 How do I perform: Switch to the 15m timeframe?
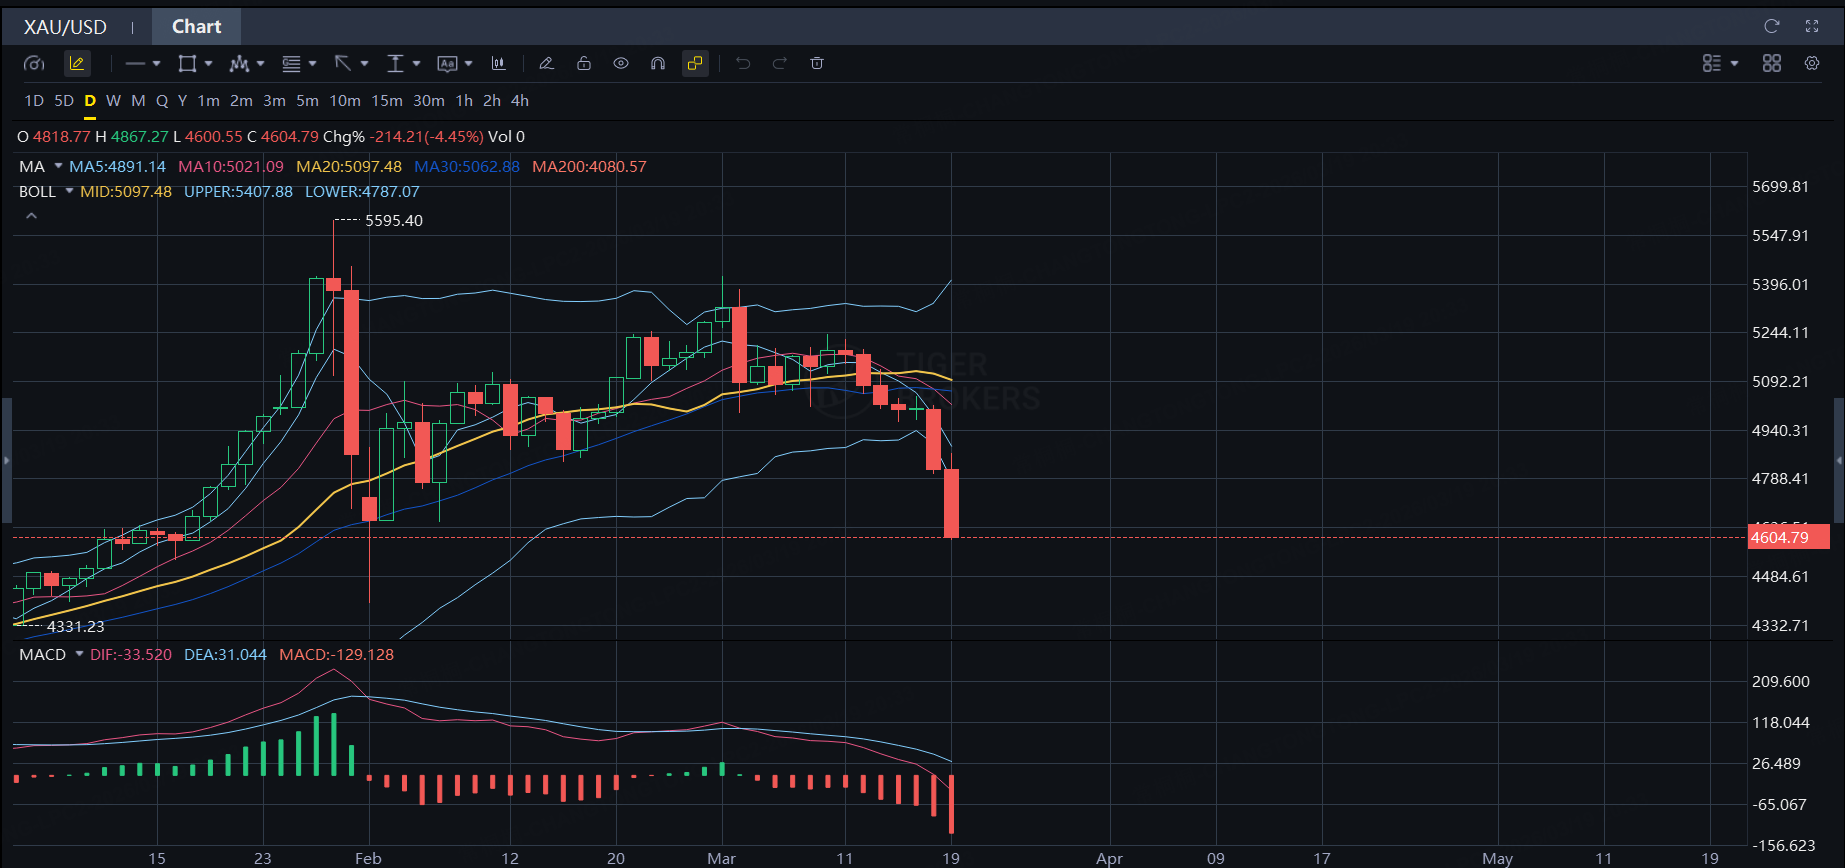pyautogui.click(x=387, y=101)
